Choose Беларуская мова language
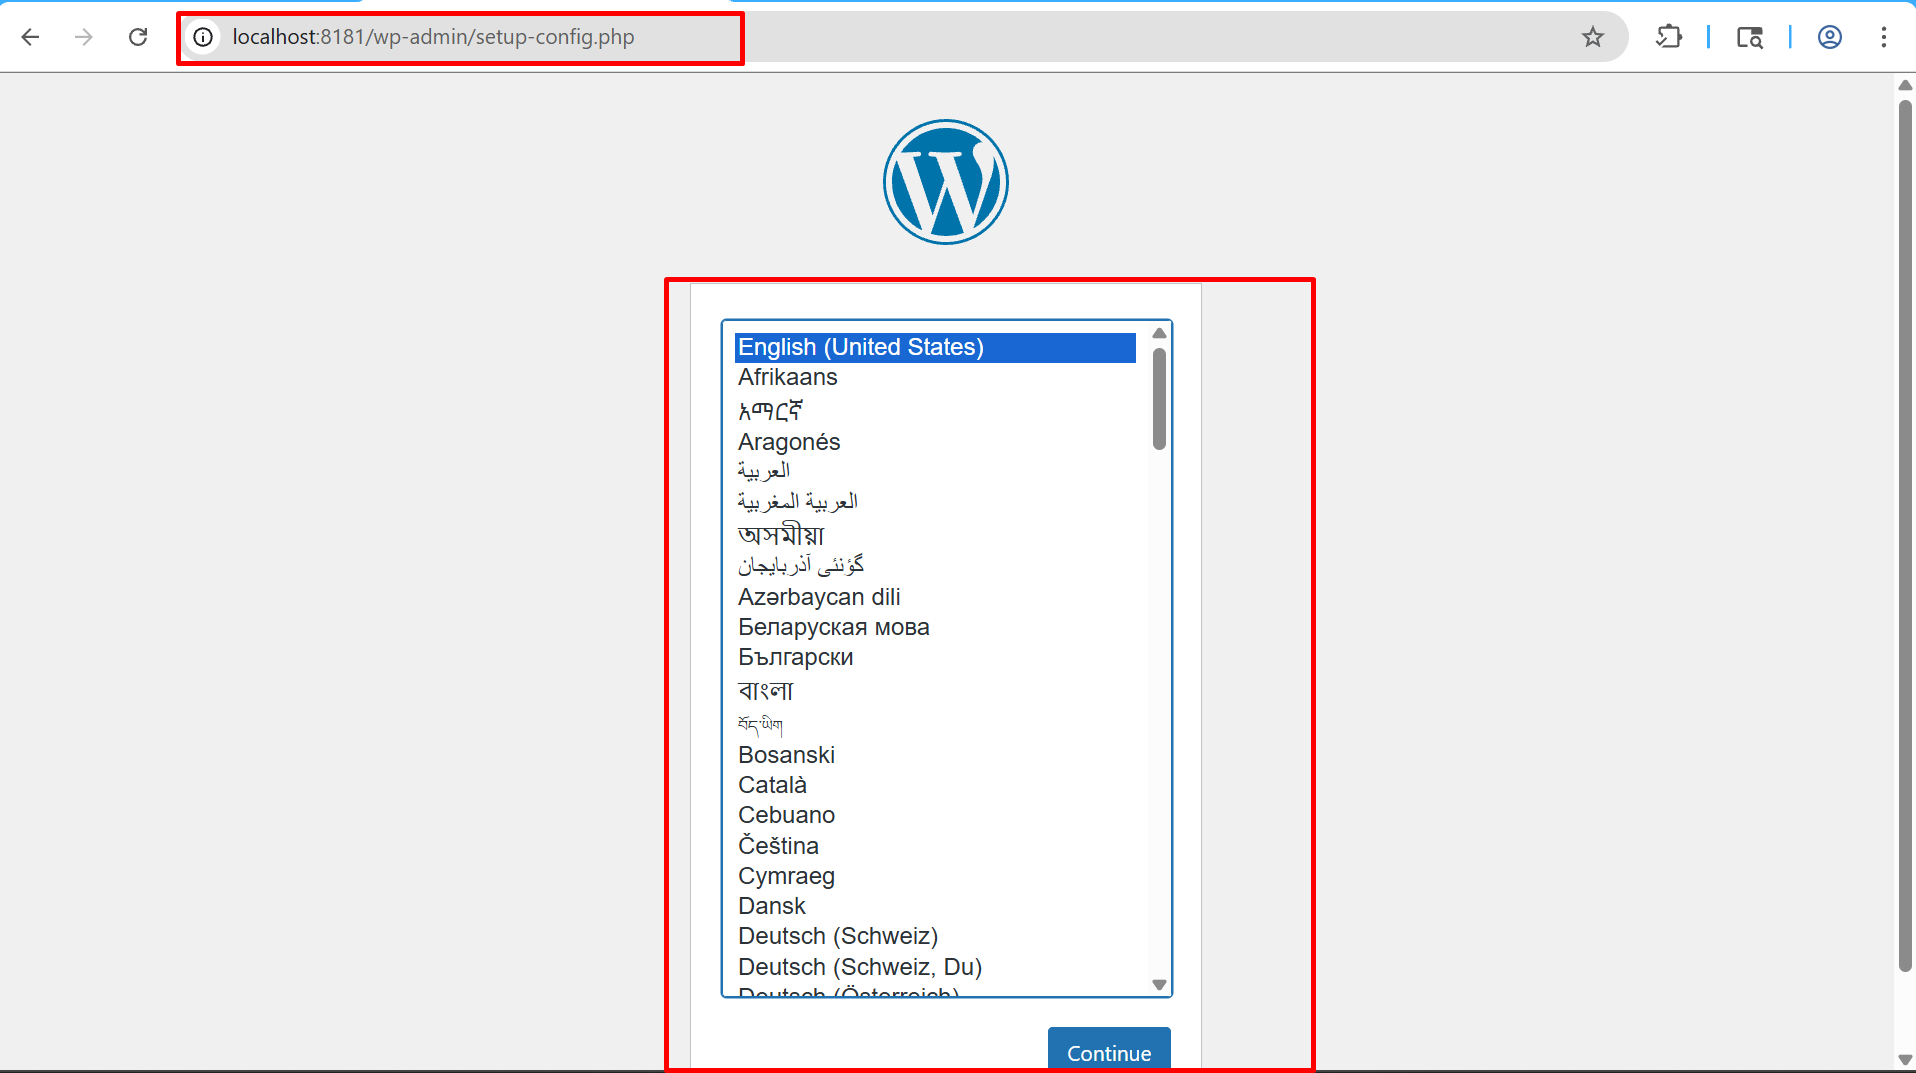 click(935, 627)
